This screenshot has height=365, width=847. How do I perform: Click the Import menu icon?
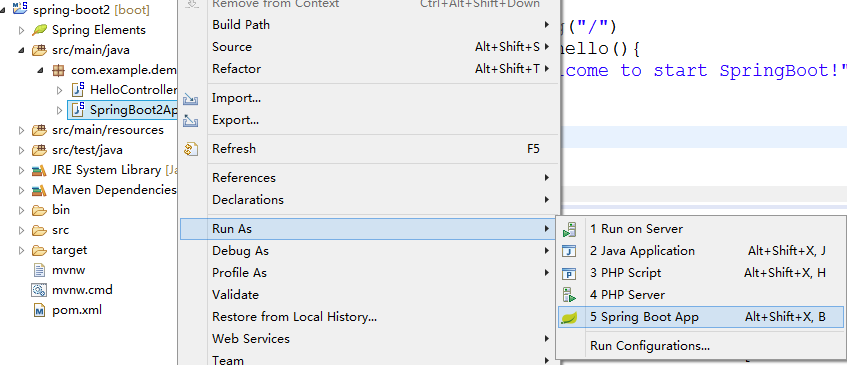point(191,98)
